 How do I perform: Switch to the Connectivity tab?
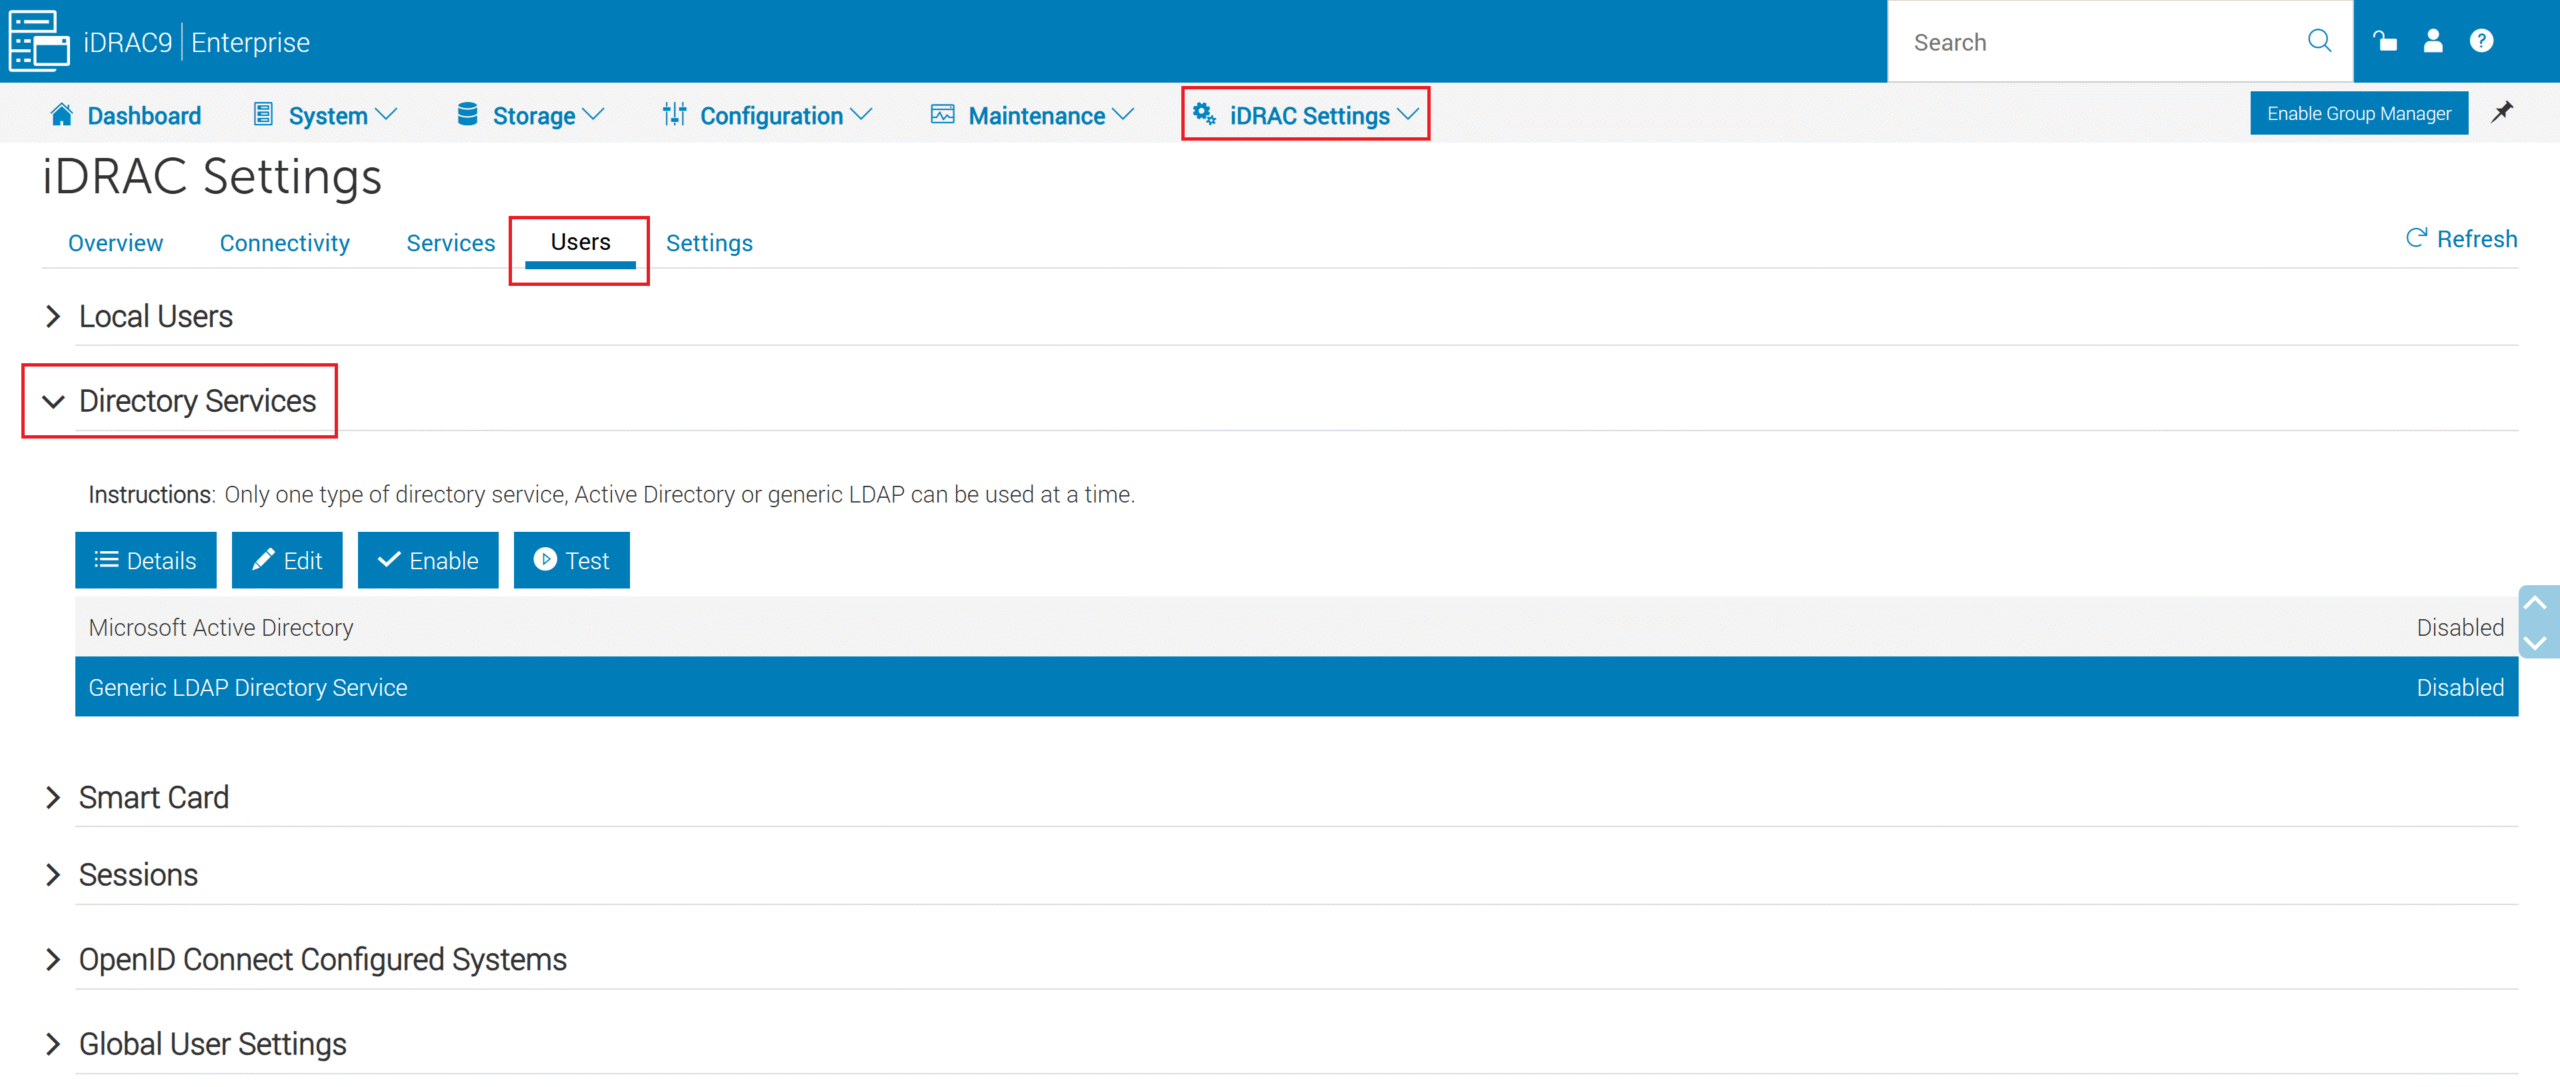pos(284,243)
